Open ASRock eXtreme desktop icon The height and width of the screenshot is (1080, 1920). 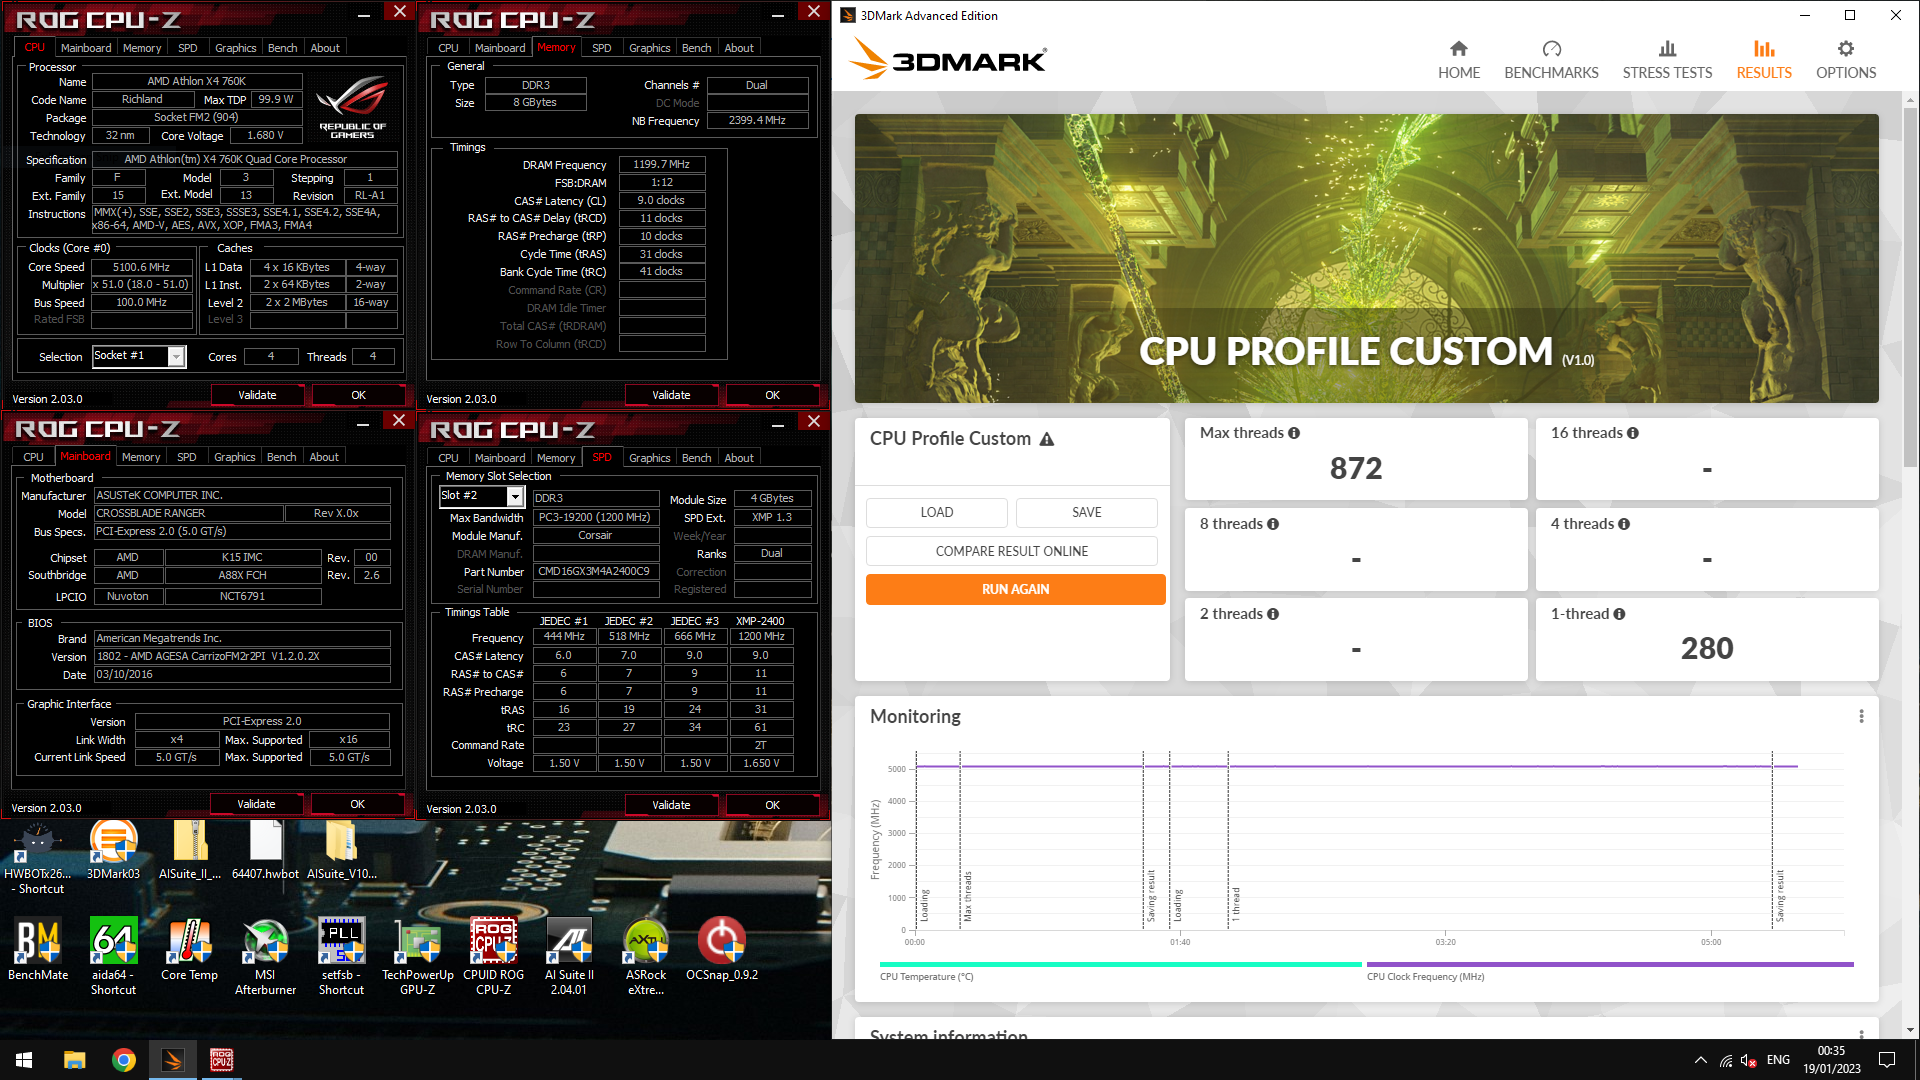pyautogui.click(x=646, y=955)
